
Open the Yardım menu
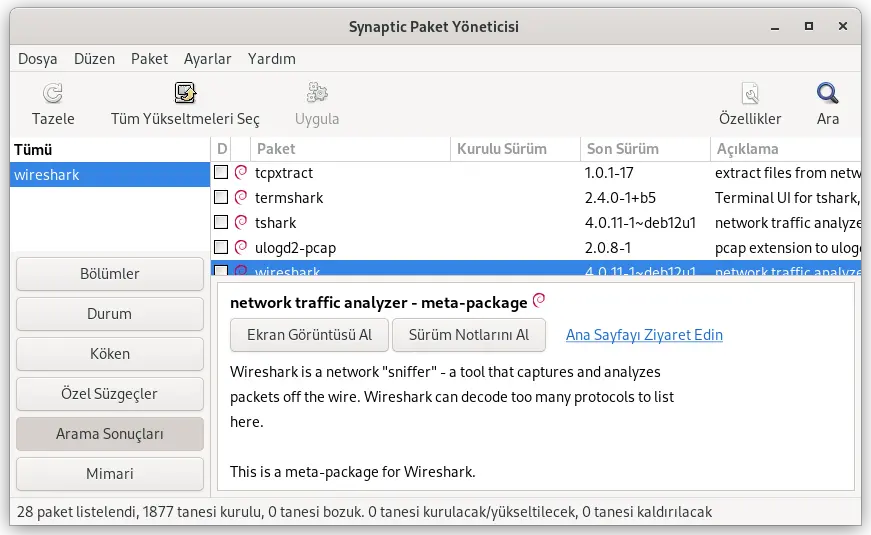coord(272,59)
